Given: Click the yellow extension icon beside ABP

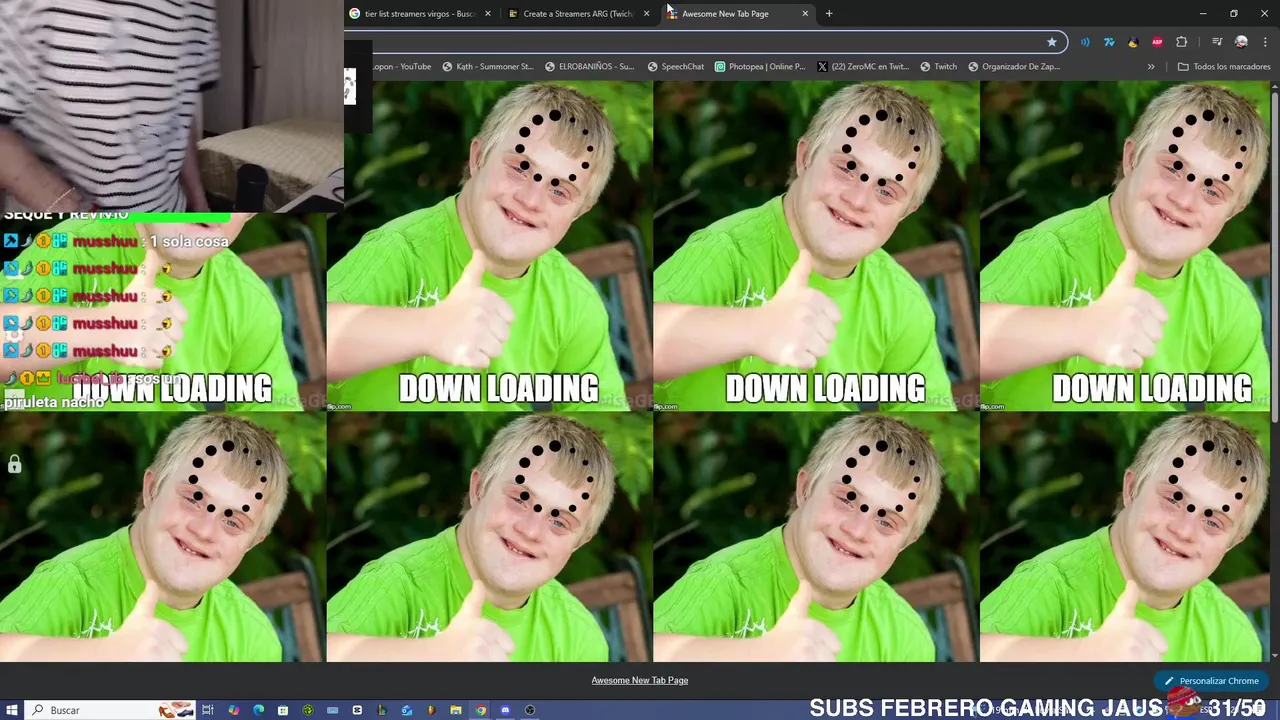Looking at the screenshot, I should point(1133,42).
